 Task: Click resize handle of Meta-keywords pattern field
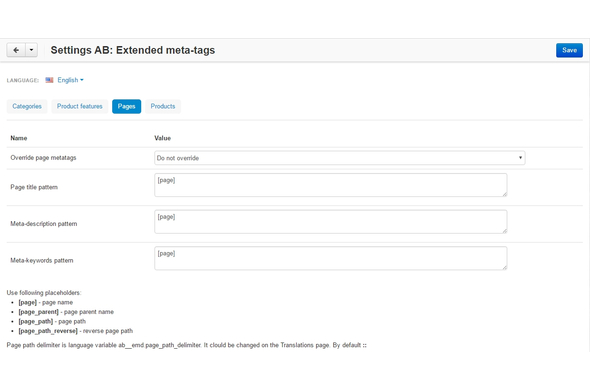(504, 267)
